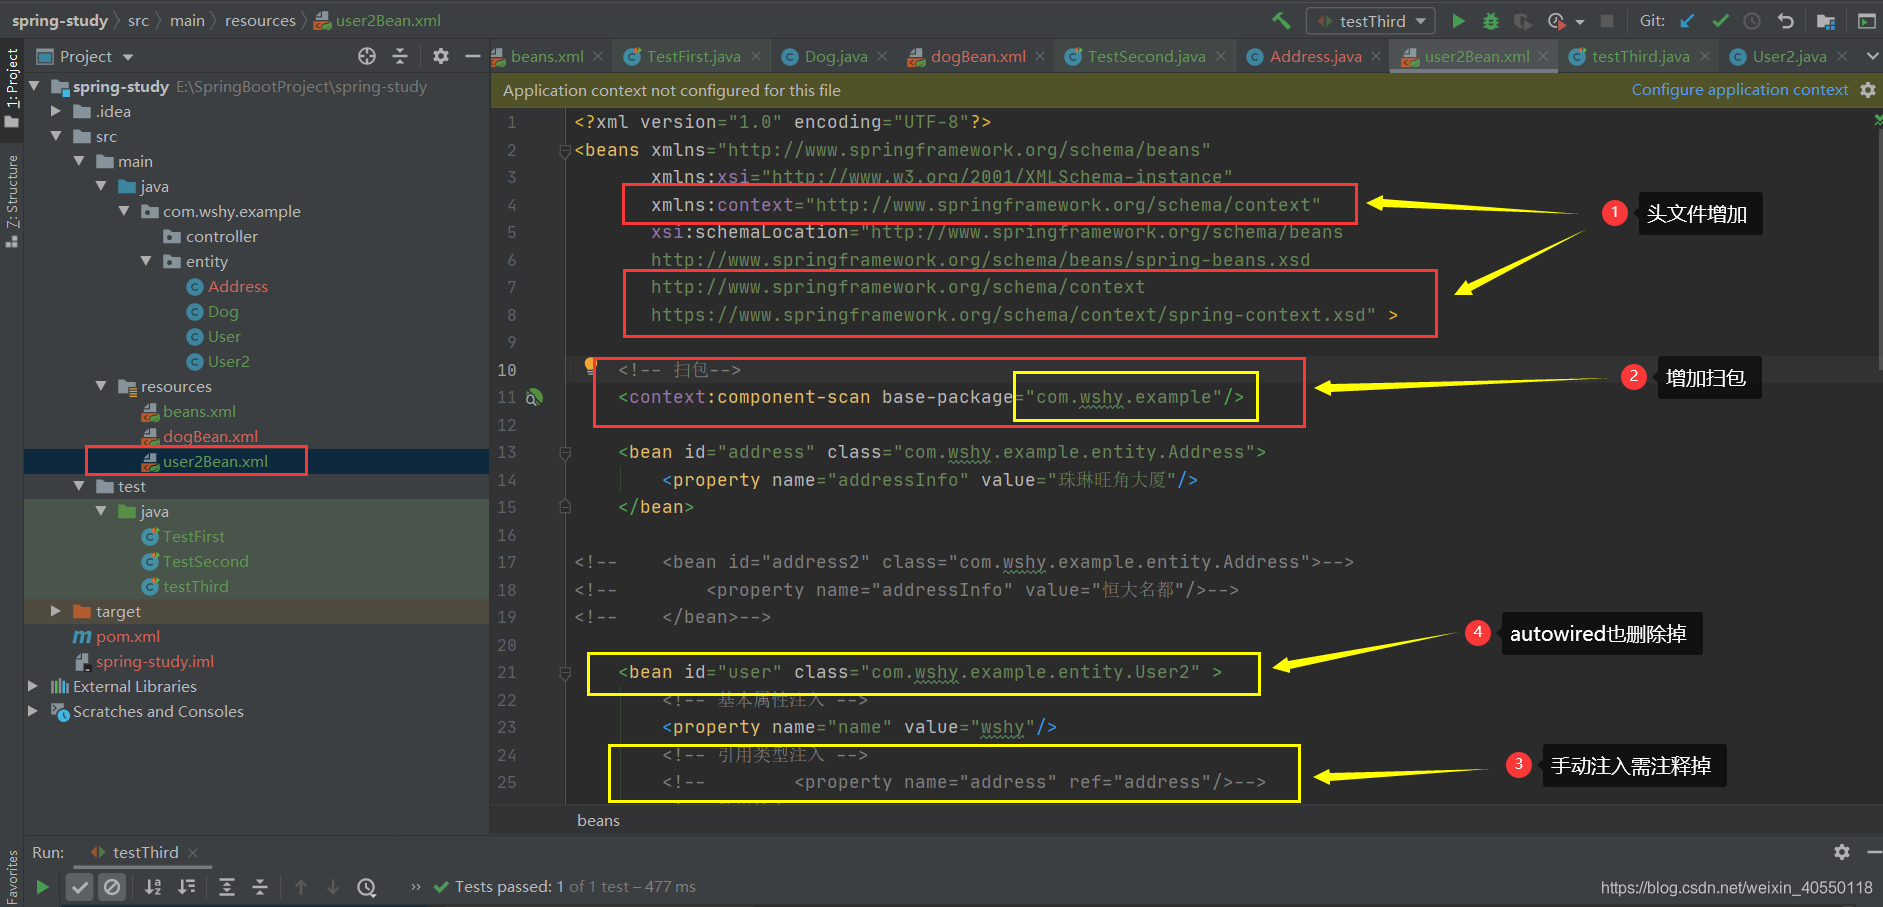The image size is (1883, 907).
Task: Toggle Show Passed tests checkmark button
Action: pos(80,887)
